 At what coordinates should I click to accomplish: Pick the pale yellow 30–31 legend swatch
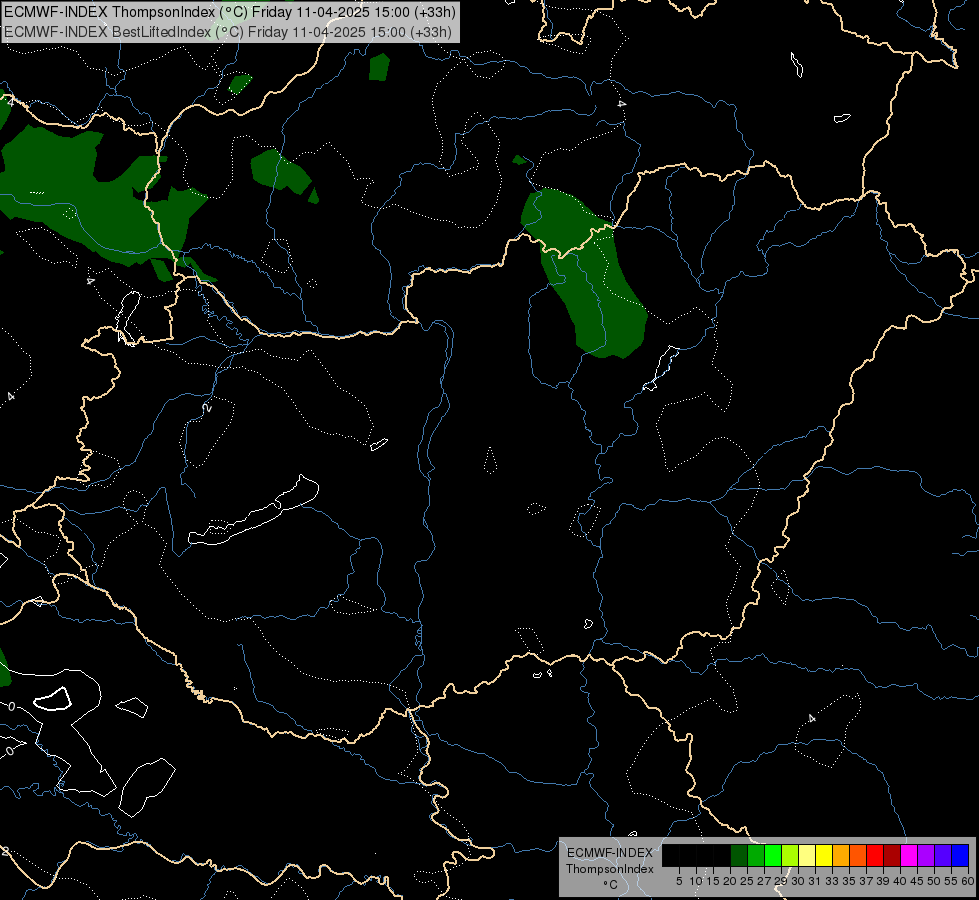pos(807,855)
